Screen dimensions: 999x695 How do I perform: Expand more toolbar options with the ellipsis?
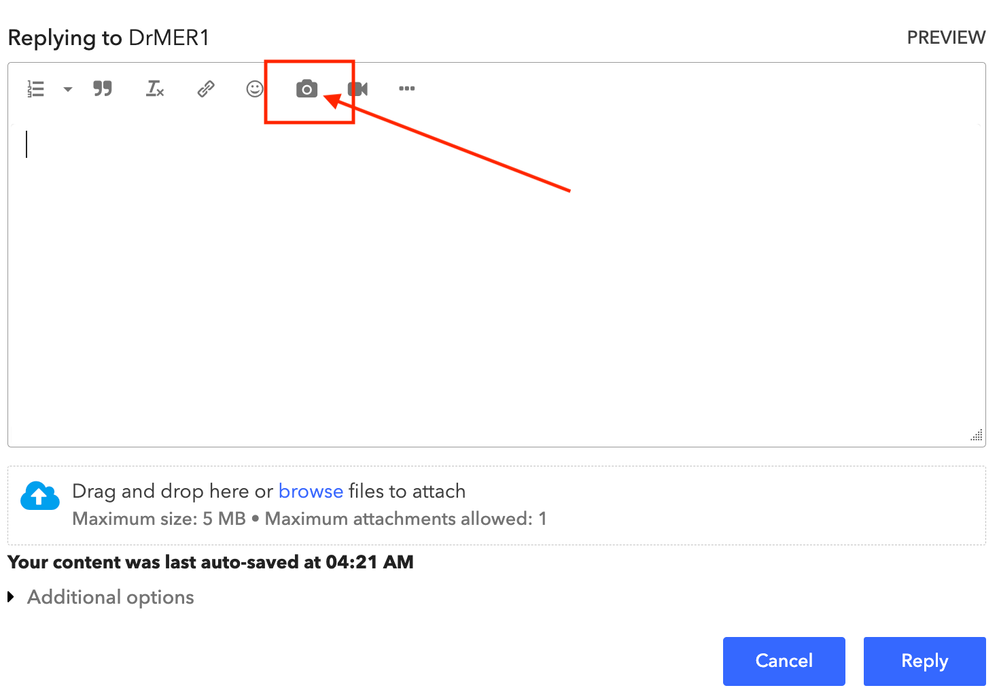coord(406,89)
